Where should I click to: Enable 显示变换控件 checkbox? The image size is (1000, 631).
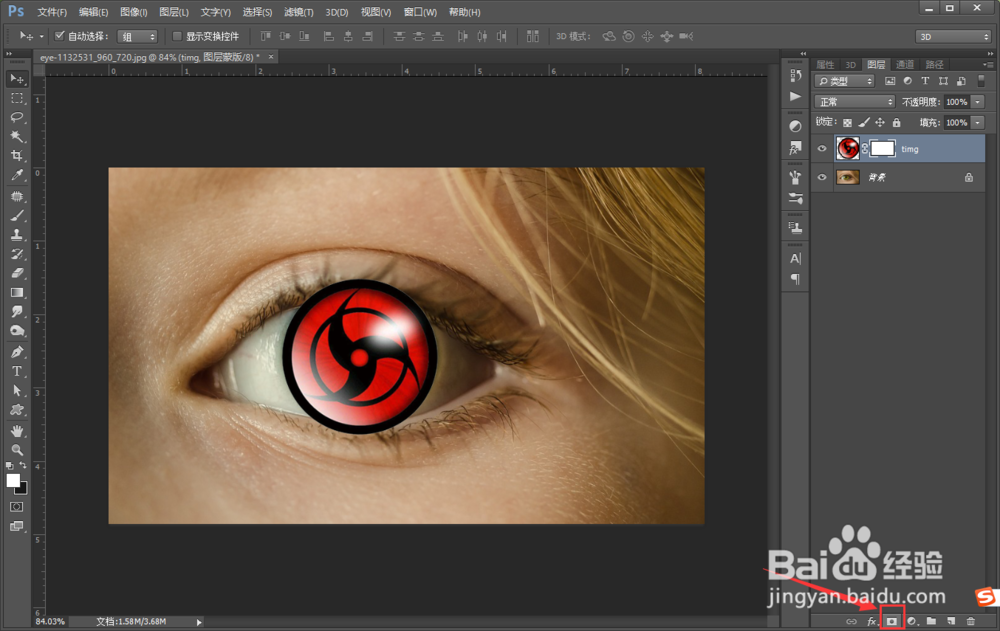177,36
